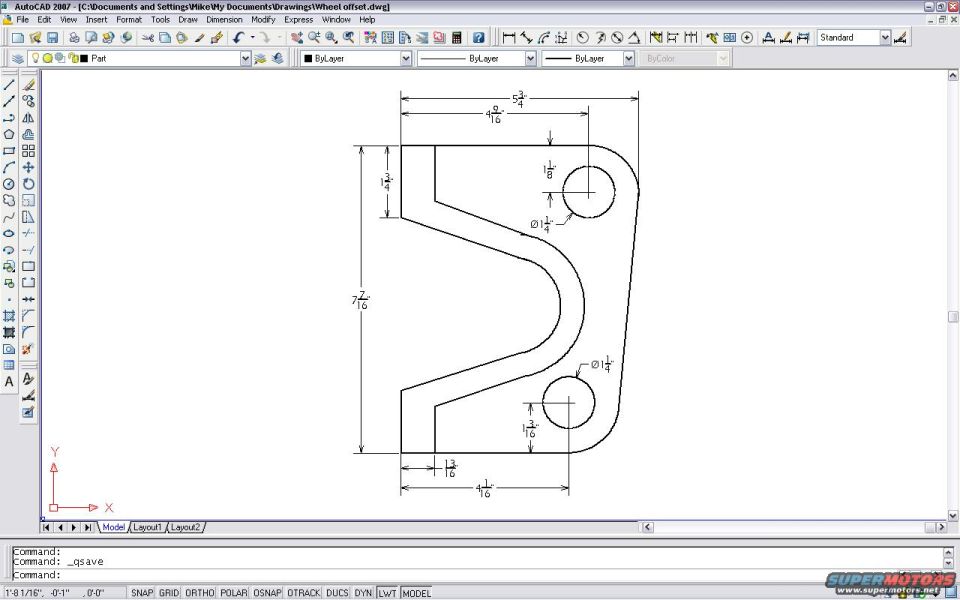Viewport: 960px width, 600px height.
Task: Select the Aligned dimension tool
Action: pyautogui.click(x=527, y=37)
